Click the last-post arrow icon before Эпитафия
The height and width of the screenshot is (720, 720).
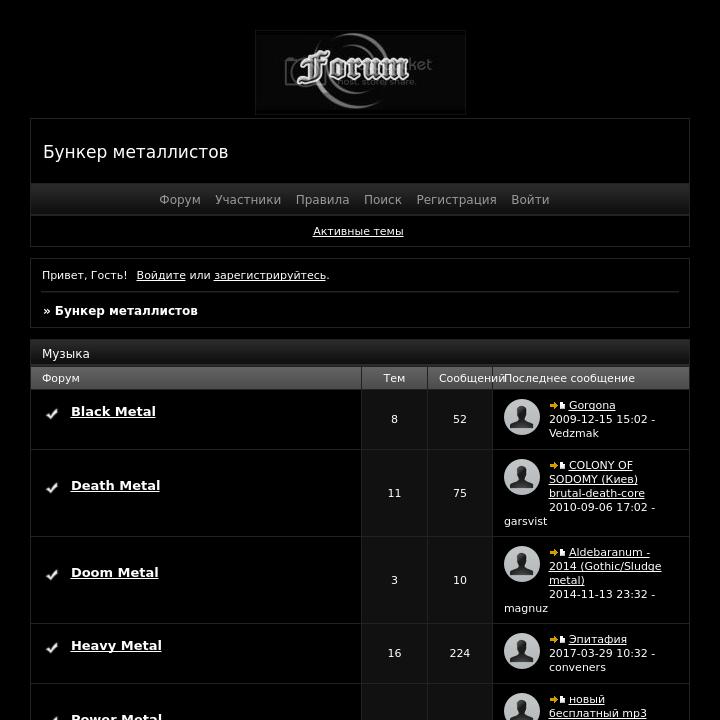tap(557, 640)
